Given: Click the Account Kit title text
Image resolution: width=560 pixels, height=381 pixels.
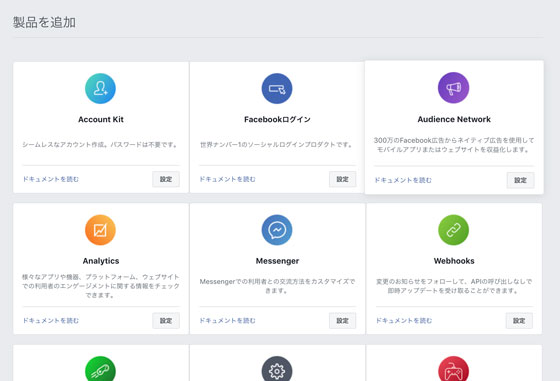Looking at the screenshot, I should (x=101, y=119).
